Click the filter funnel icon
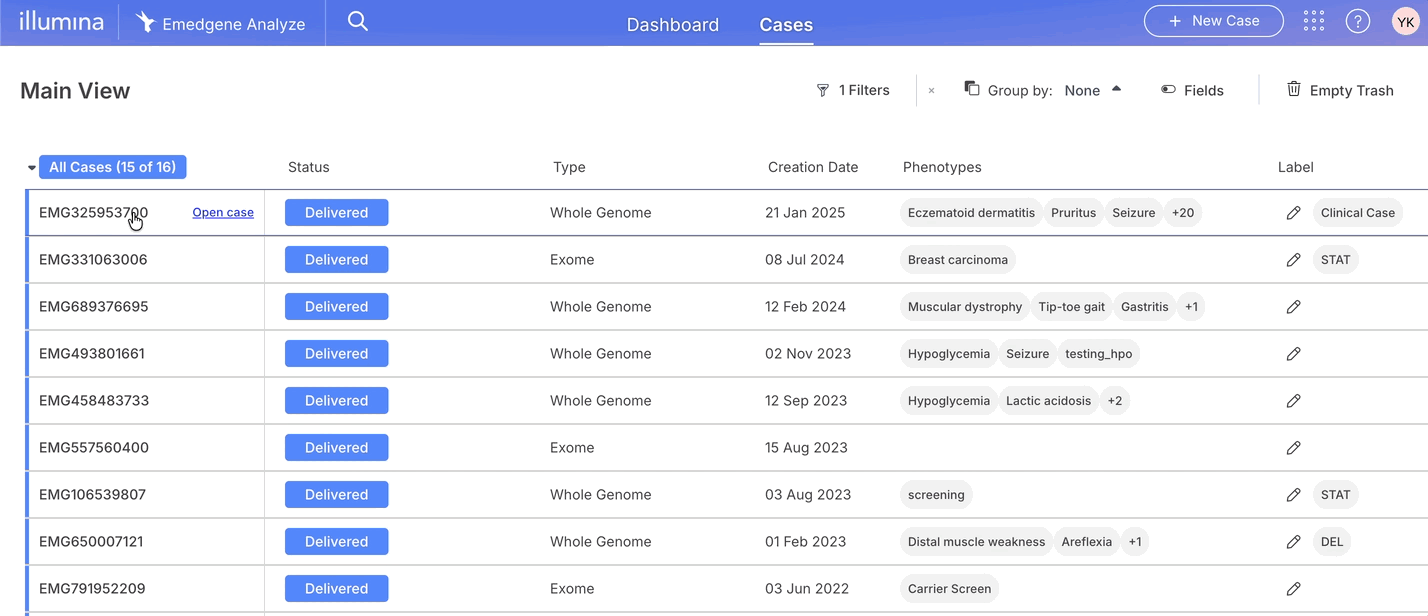The image size is (1428, 616). point(823,90)
